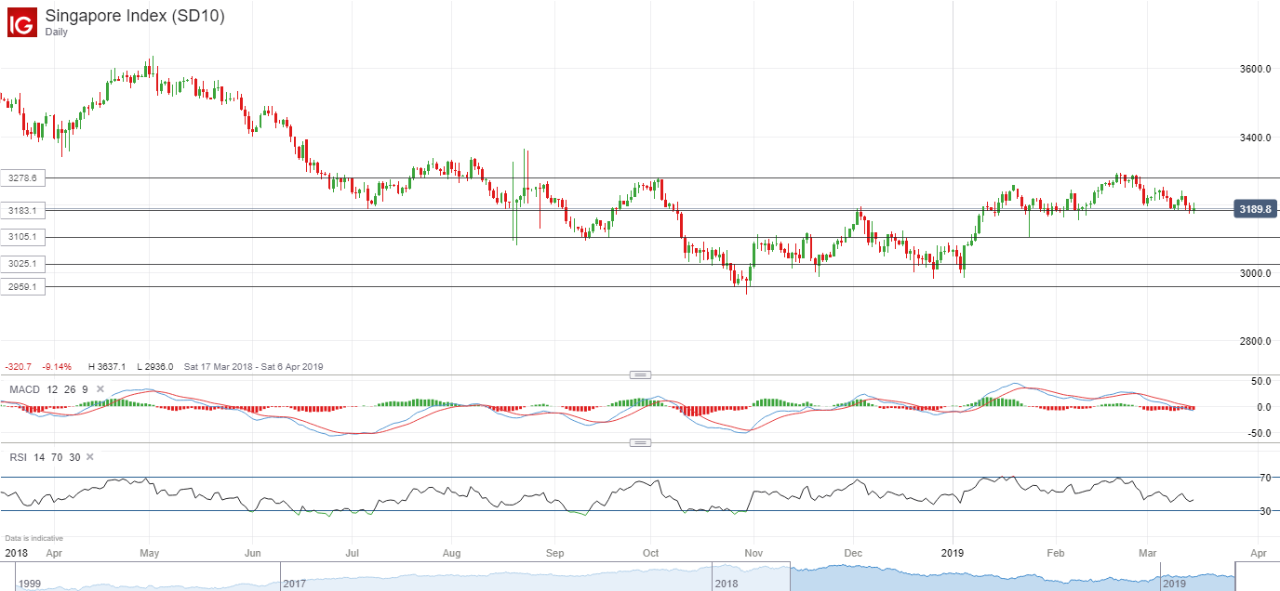The height and width of the screenshot is (591, 1280).
Task: Click the -320.7 change value
Action: click(x=18, y=367)
